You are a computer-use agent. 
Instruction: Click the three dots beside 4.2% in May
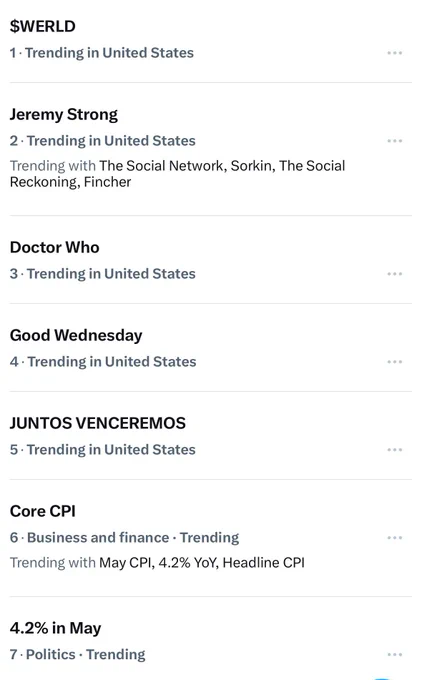[395, 654]
